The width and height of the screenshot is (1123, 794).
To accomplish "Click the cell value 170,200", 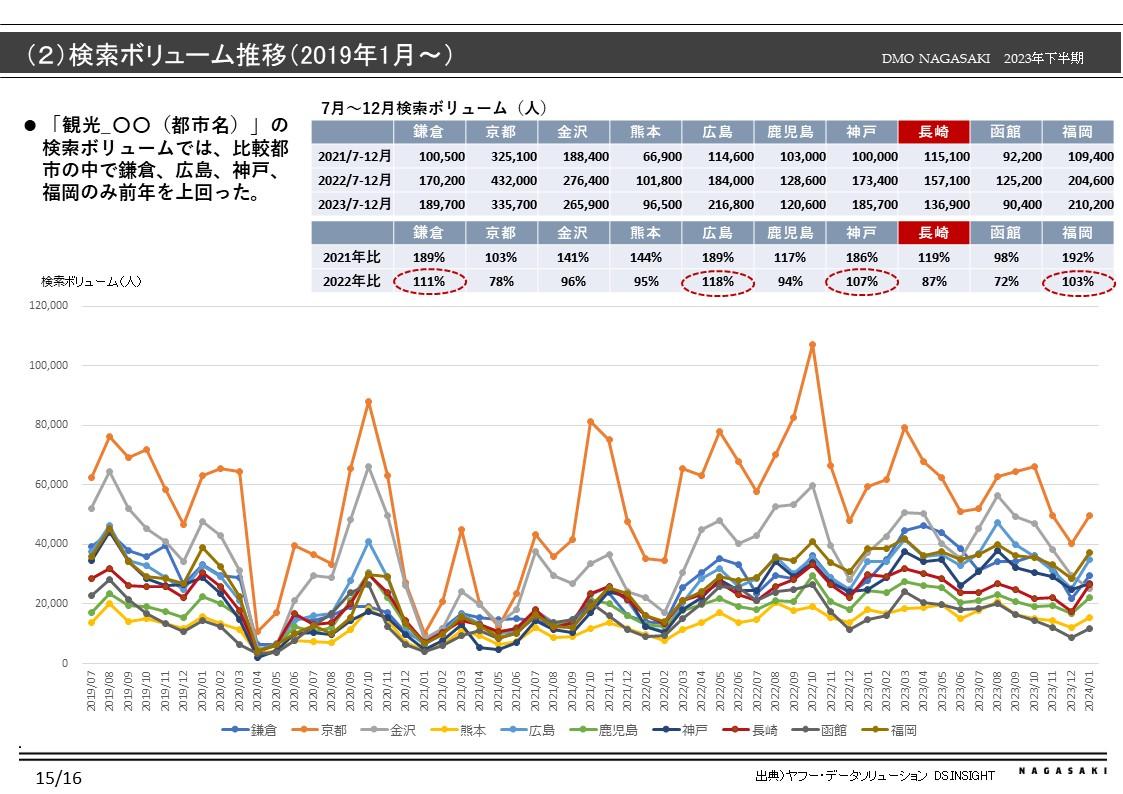I will coord(442,181).
